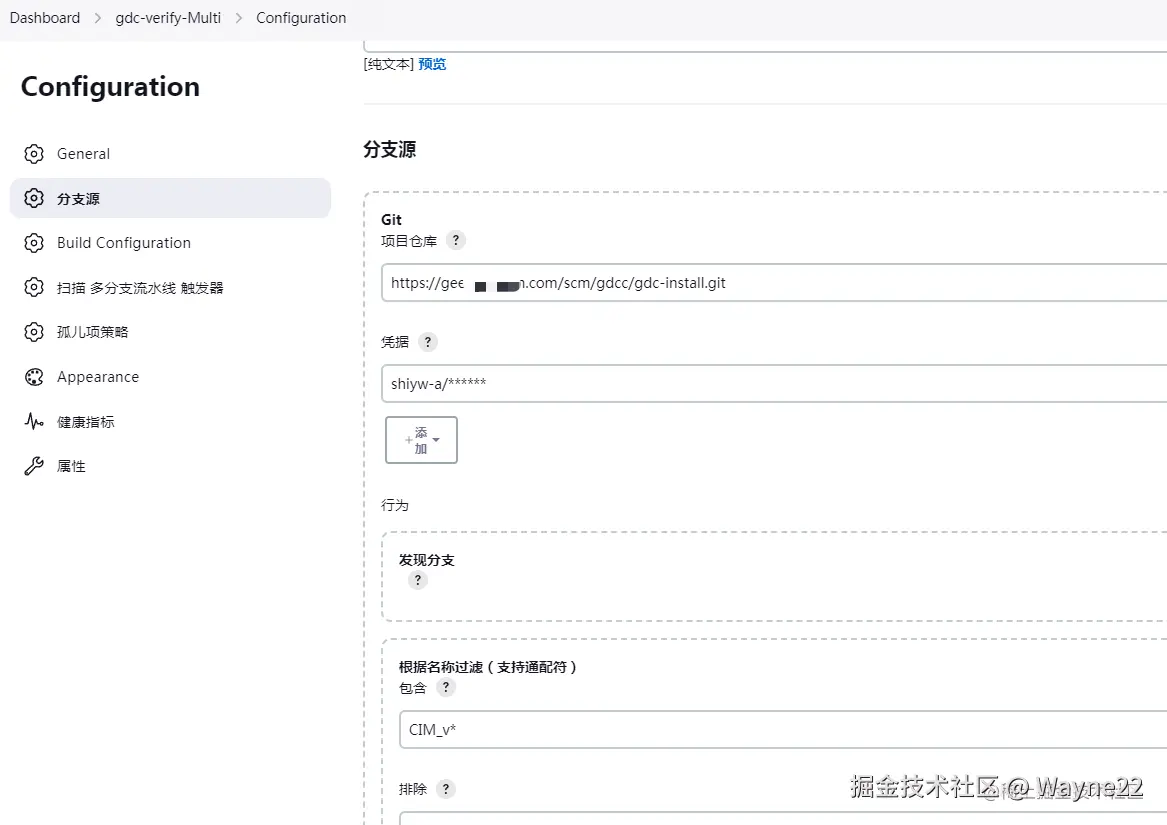The image size is (1167, 825).
Task: Open 扫描 多分支流水线 触发器 section
Action: point(140,288)
